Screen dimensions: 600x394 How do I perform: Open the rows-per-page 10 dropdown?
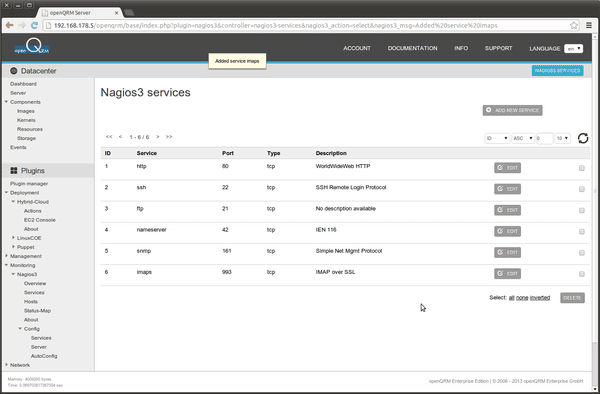pyautogui.click(x=562, y=138)
